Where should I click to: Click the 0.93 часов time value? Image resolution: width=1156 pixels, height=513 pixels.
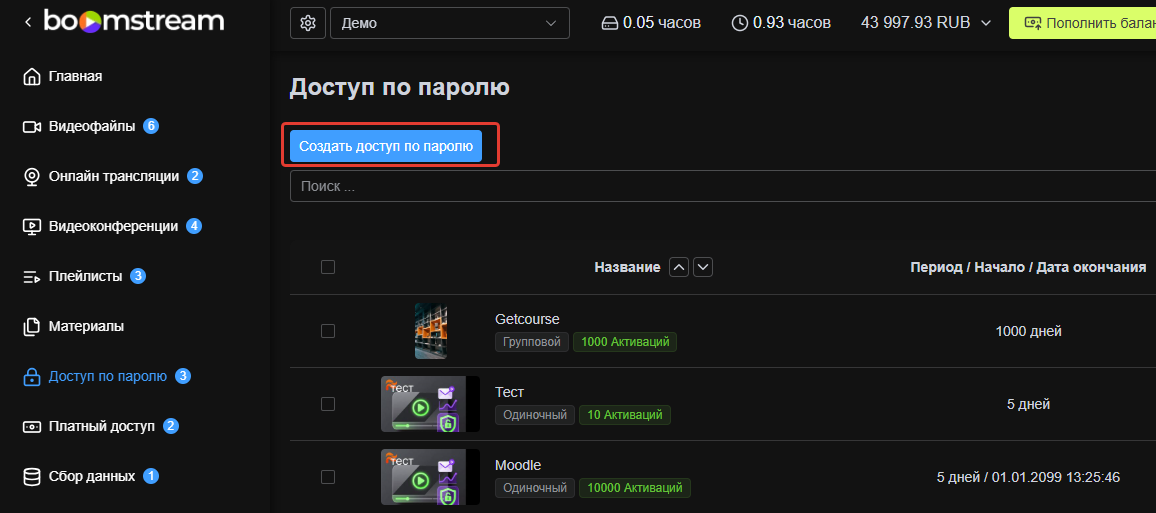[792, 24]
